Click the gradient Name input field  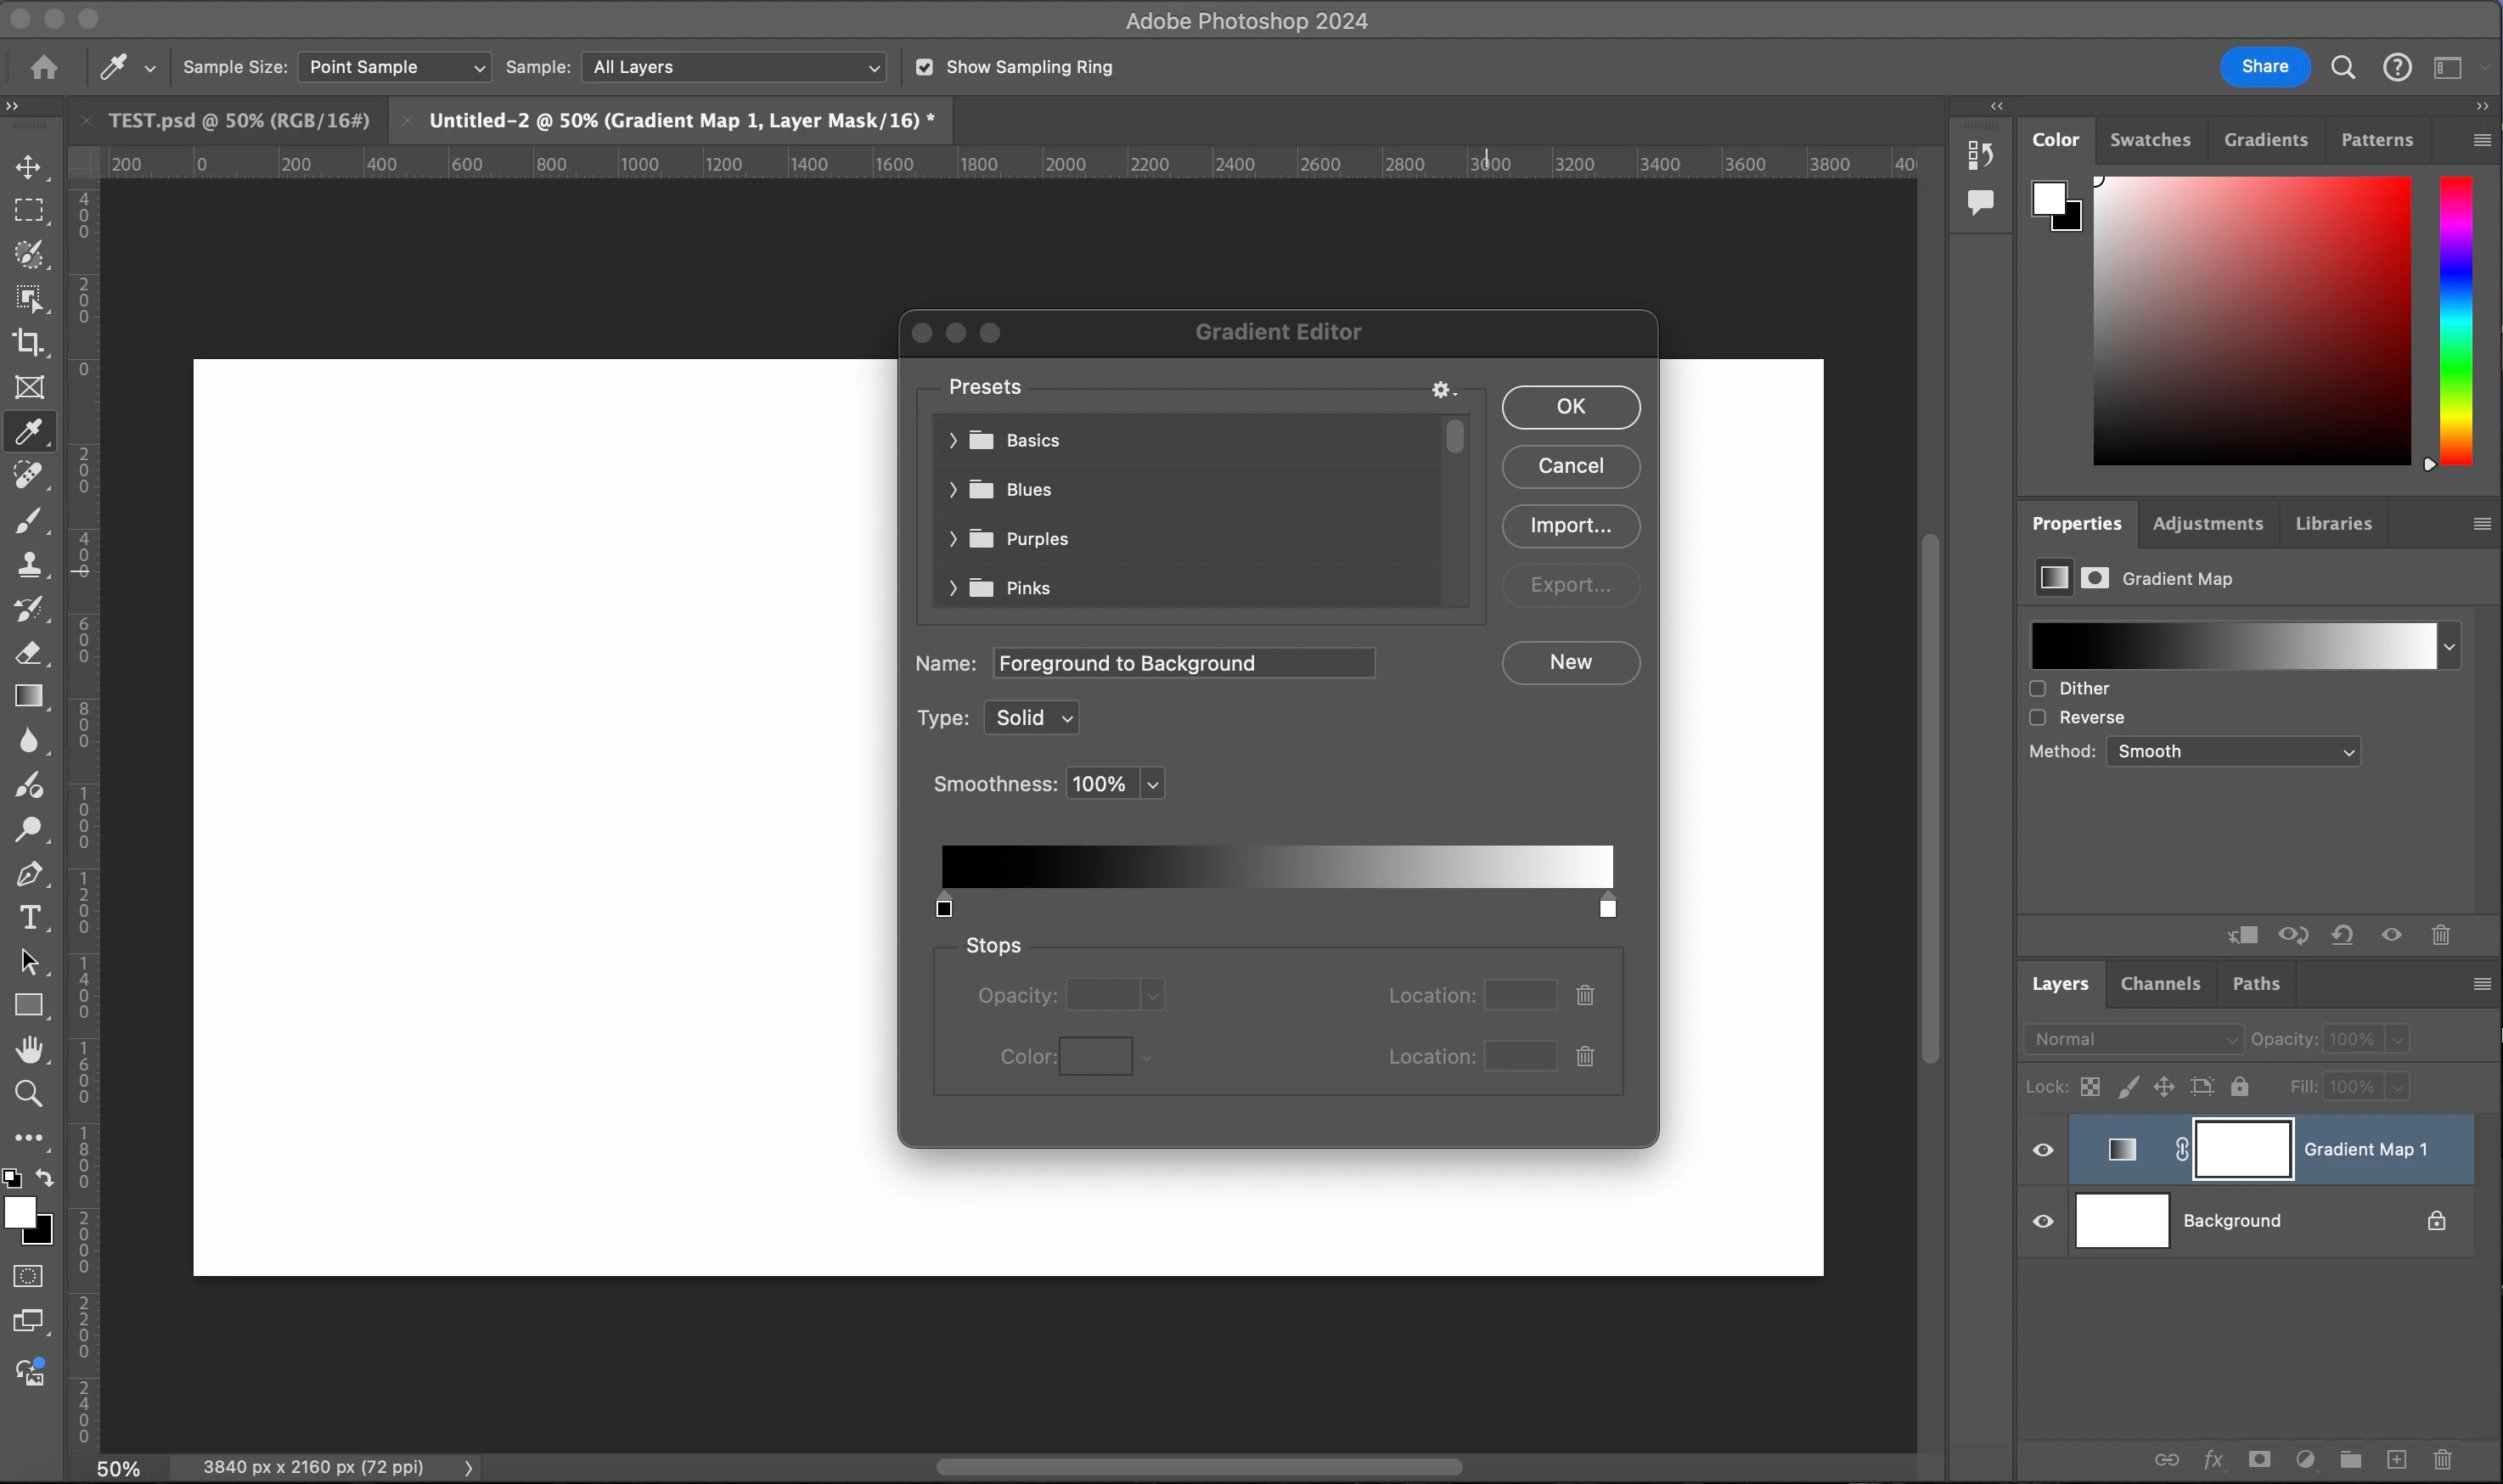[x=1183, y=663]
